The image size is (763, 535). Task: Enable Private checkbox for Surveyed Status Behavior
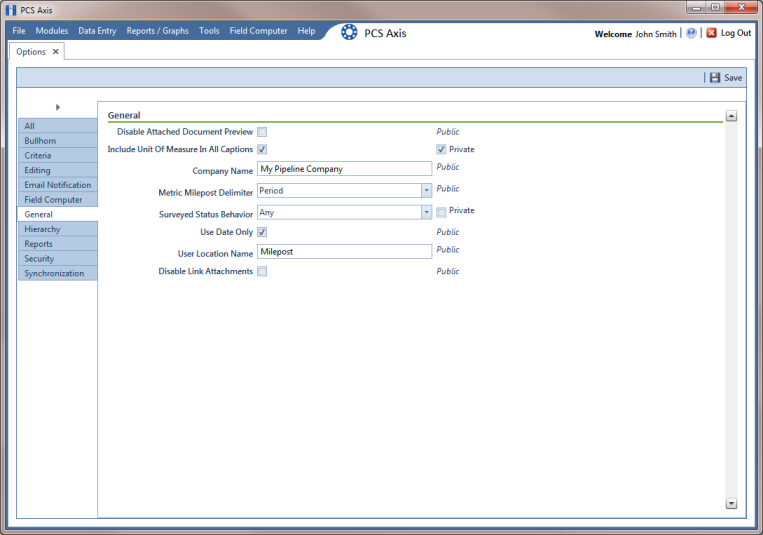441,212
